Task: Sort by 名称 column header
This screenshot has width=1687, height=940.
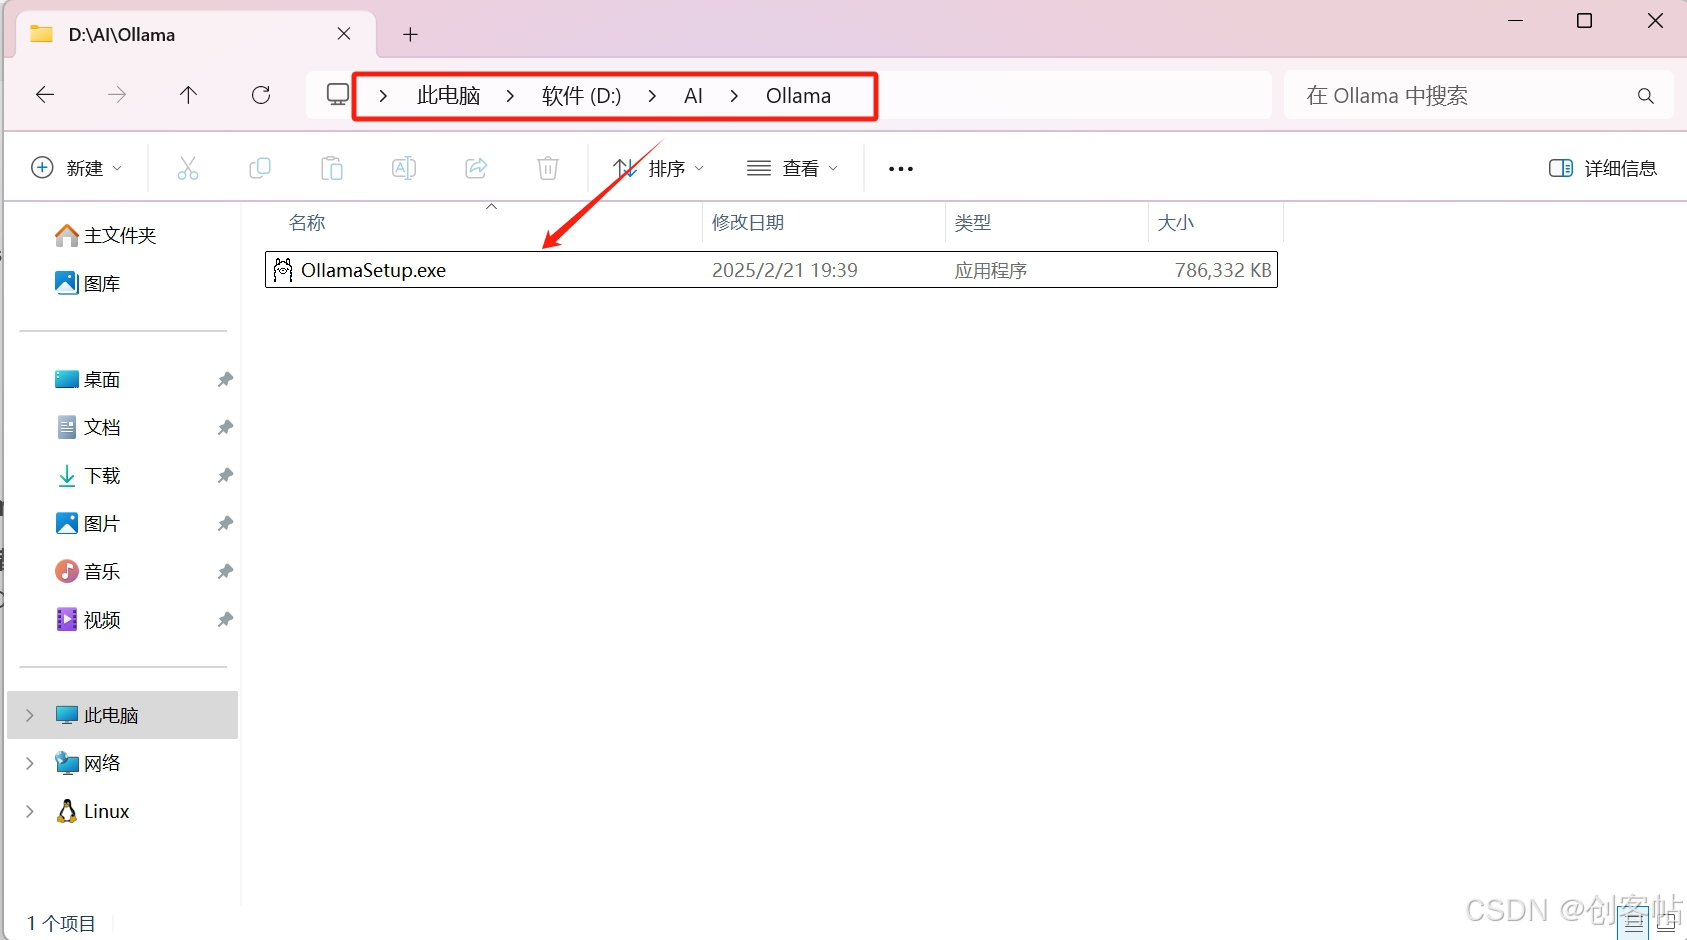Action: 307,223
